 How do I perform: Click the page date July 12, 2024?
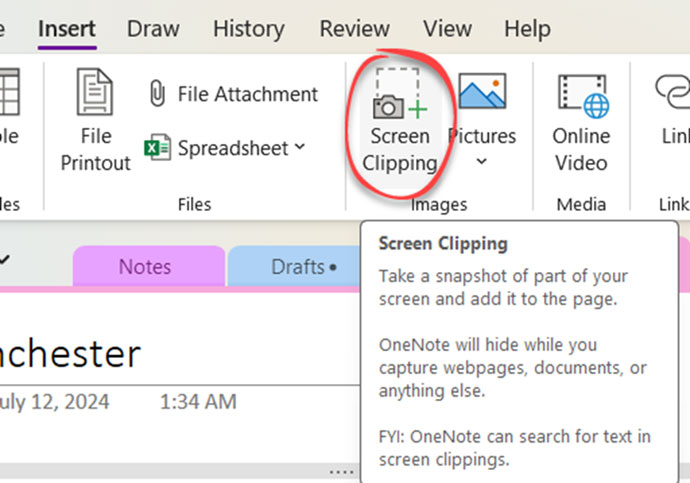coord(55,403)
